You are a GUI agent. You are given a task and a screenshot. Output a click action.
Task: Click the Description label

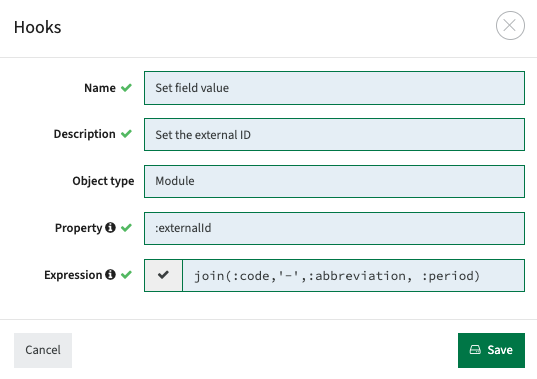(x=85, y=134)
